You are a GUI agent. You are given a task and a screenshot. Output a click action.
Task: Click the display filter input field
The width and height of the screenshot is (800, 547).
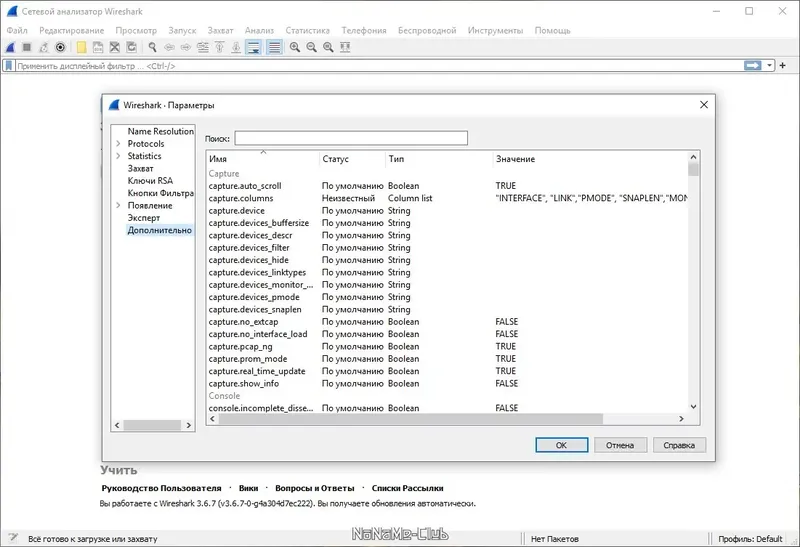[379, 66]
